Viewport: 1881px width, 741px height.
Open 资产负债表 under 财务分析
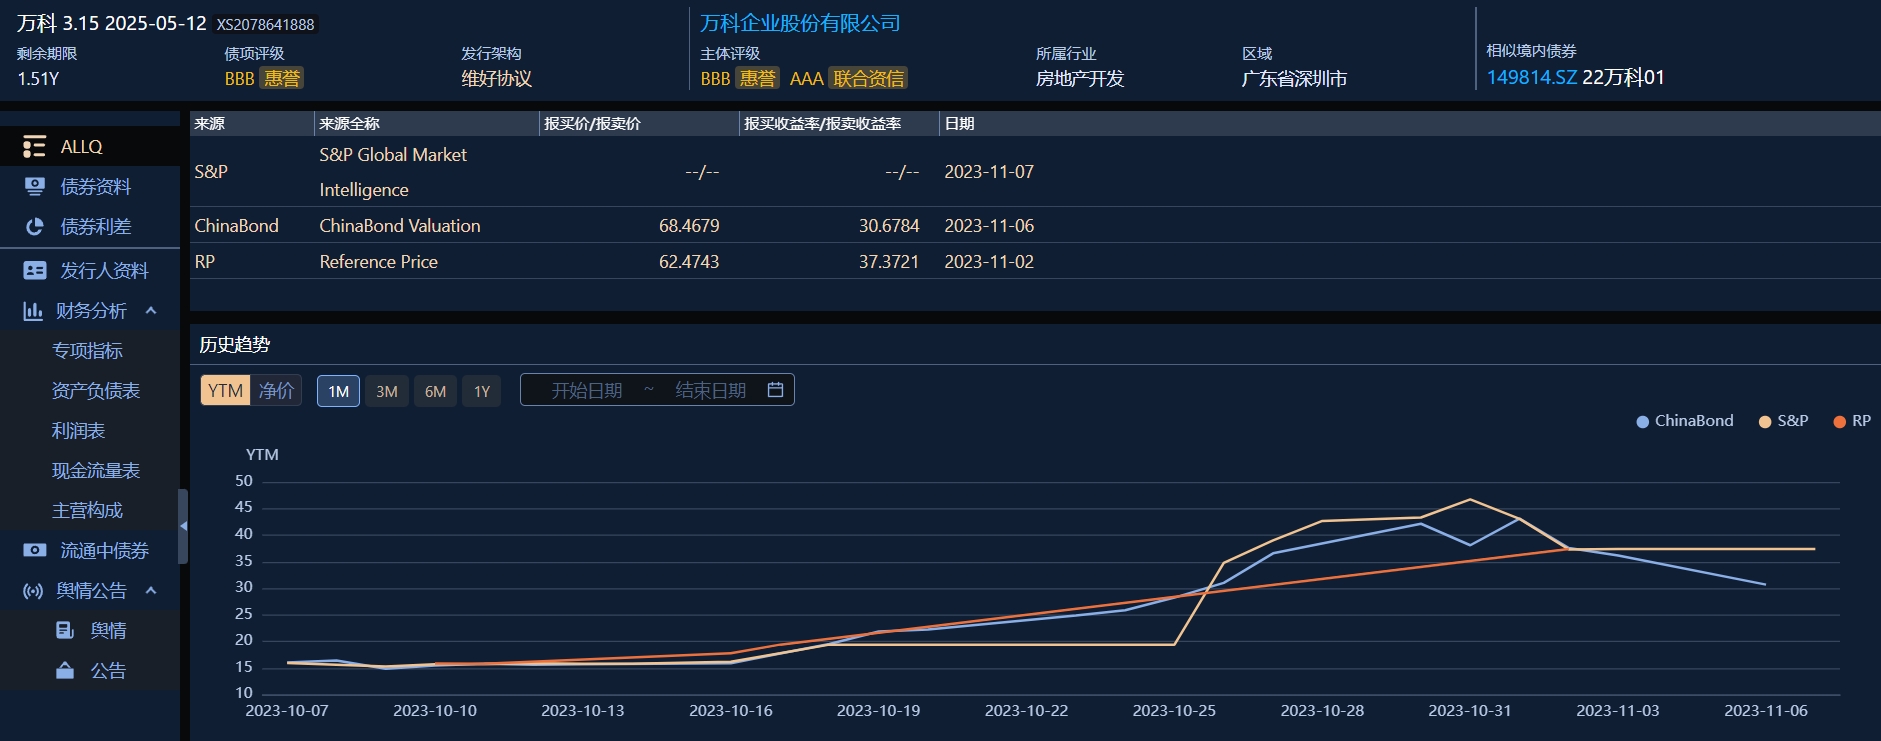click(96, 391)
